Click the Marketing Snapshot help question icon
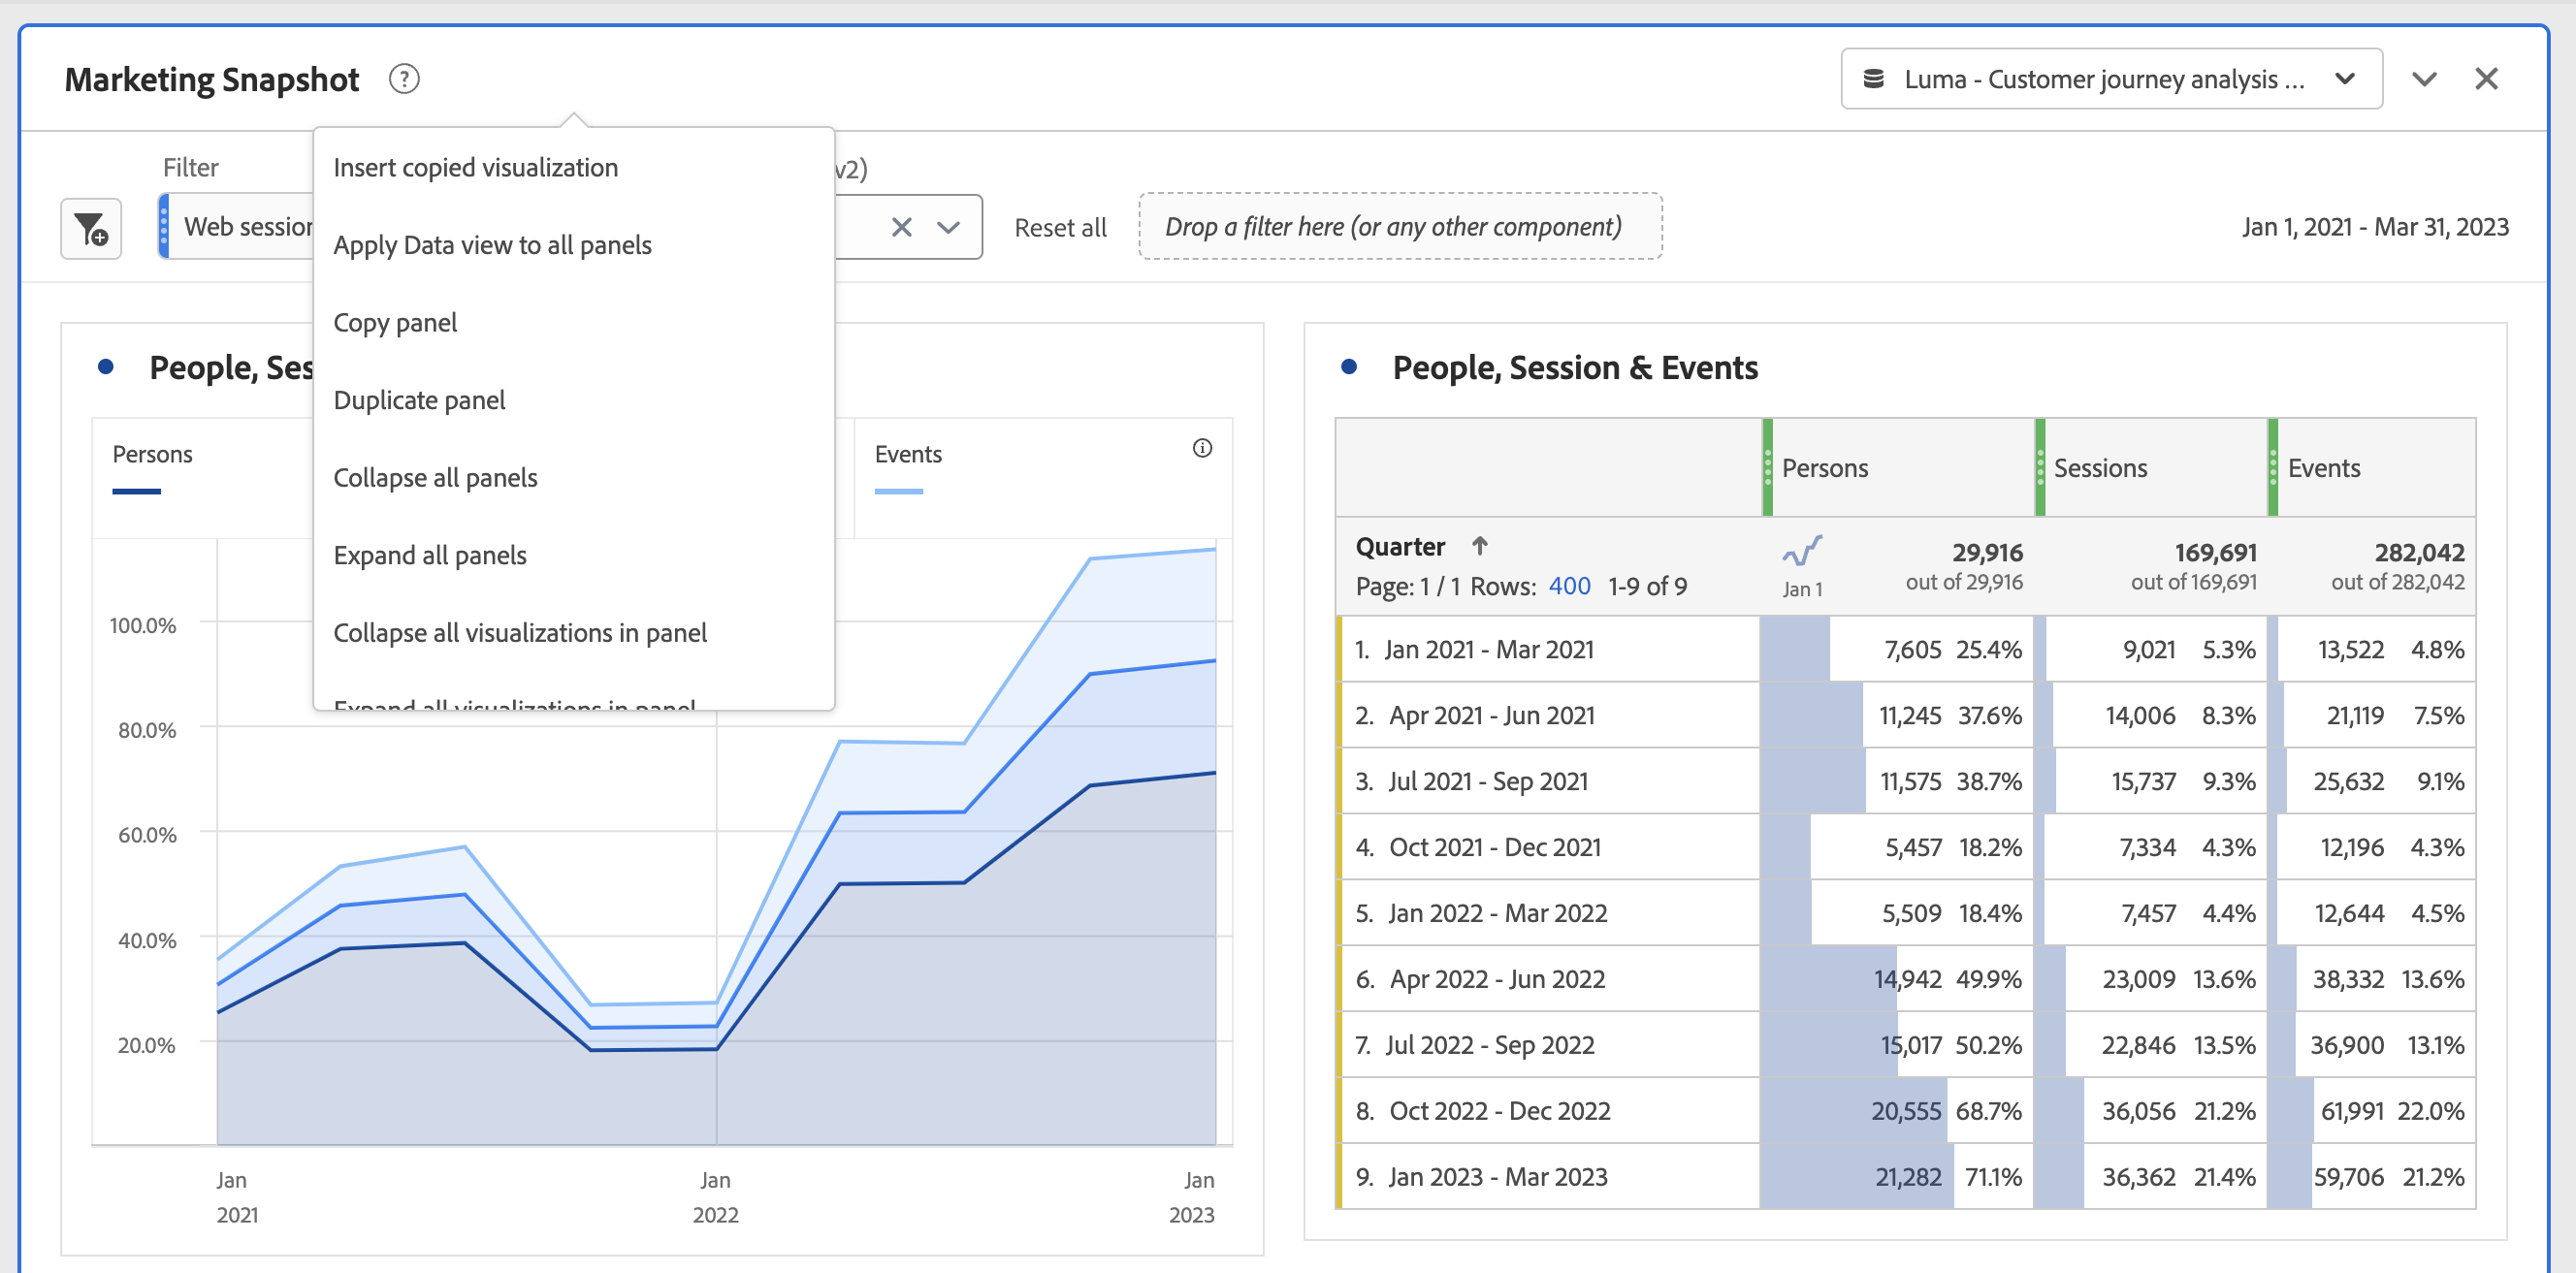 404,79
